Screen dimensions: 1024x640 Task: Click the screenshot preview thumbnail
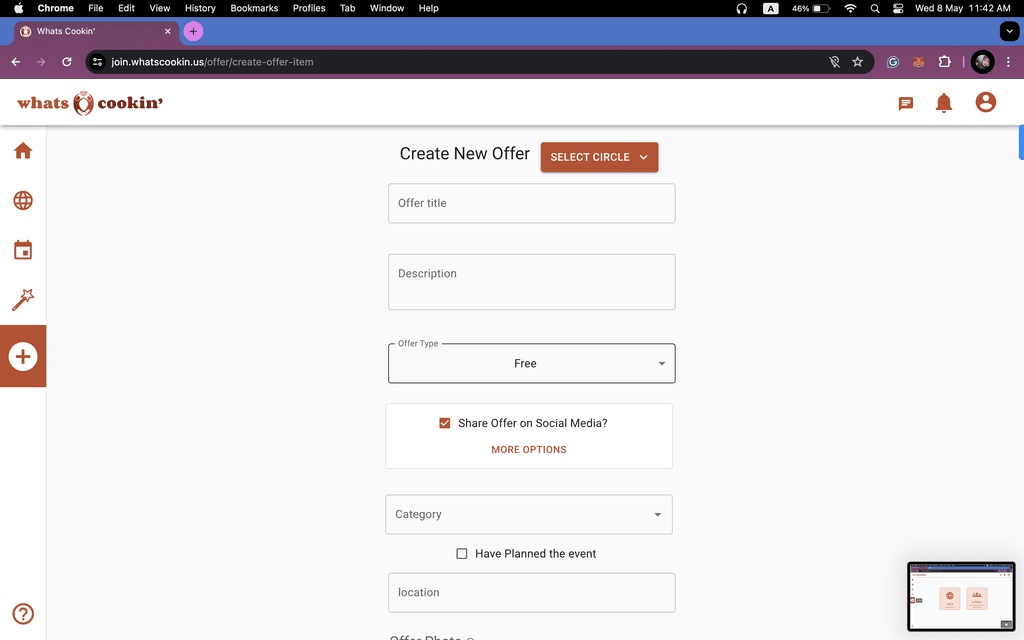[x=961, y=596]
